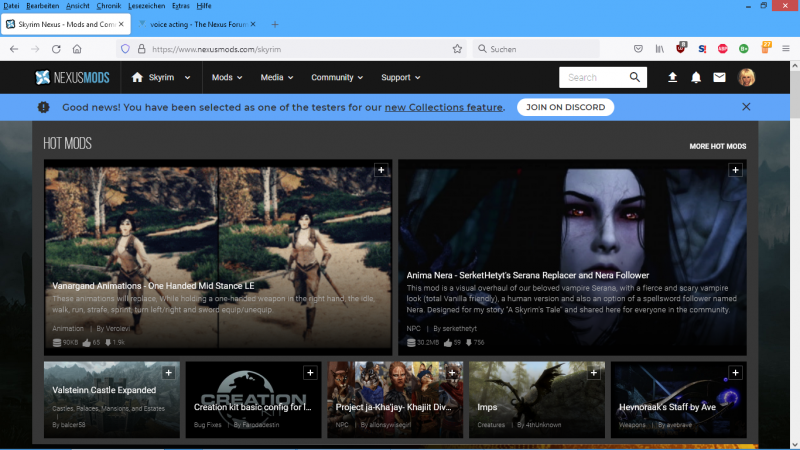Go to the browser home page
The width and height of the screenshot is (800, 450).
pyautogui.click(x=77, y=49)
